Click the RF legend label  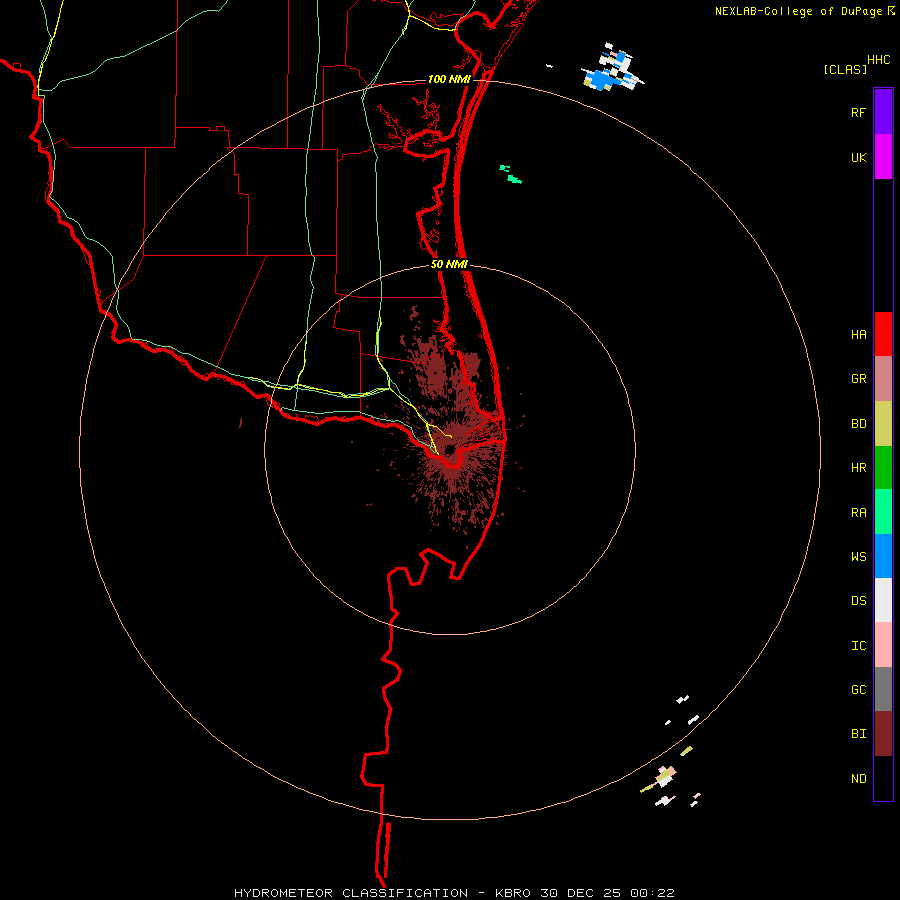click(x=858, y=113)
